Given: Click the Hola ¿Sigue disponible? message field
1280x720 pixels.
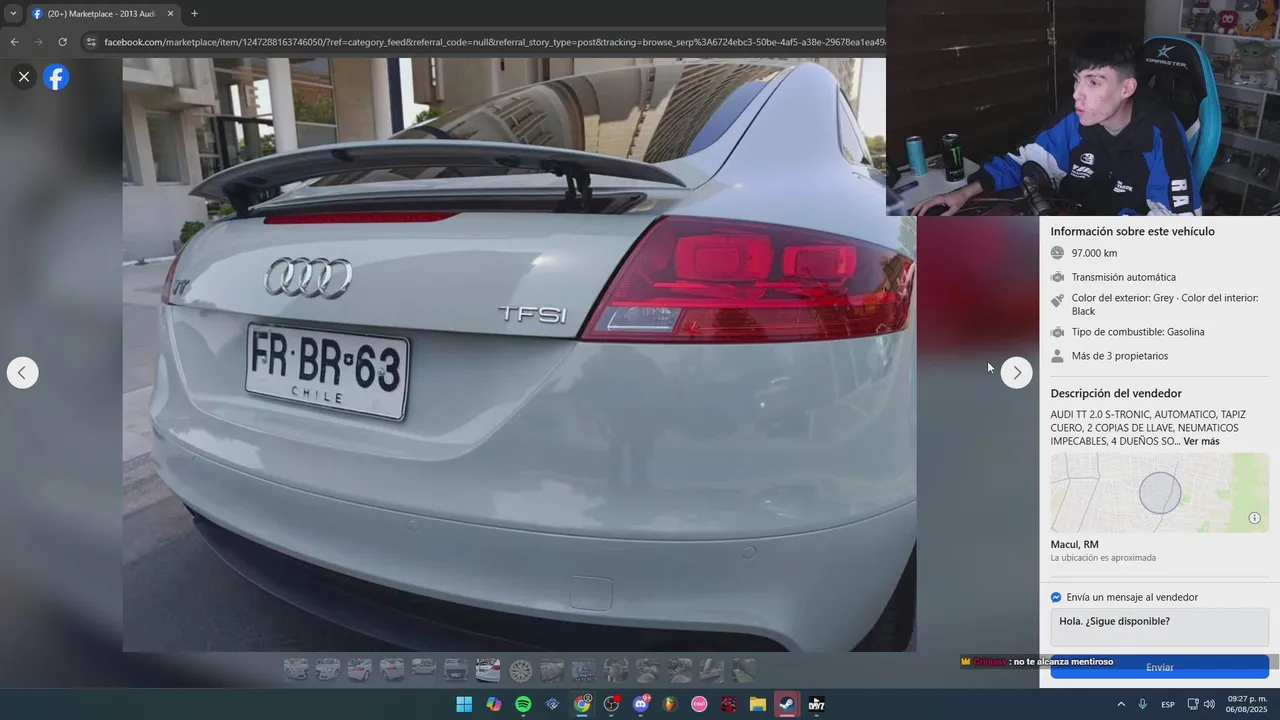Looking at the screenshot, I should (x=1159, y=628).
